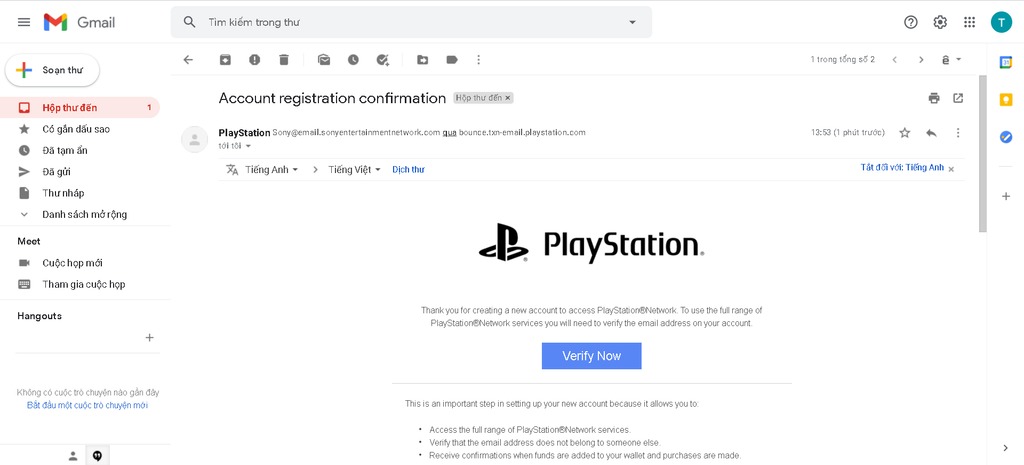The height and width of the screenshot is (465, 1024).
Task: Click the mail search field
Action: (410, 22)
